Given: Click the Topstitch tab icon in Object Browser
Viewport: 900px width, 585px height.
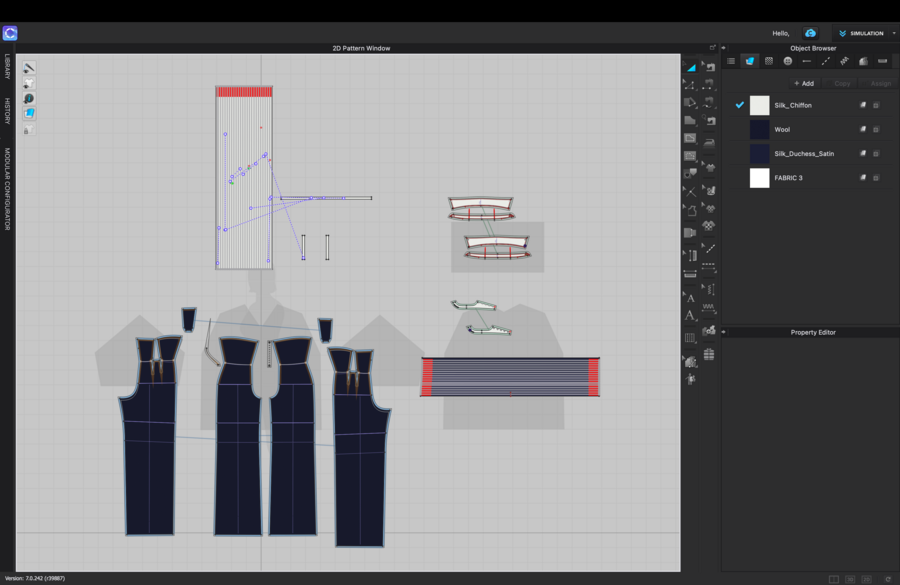Looking at the screenshot, I should point(826,61).
